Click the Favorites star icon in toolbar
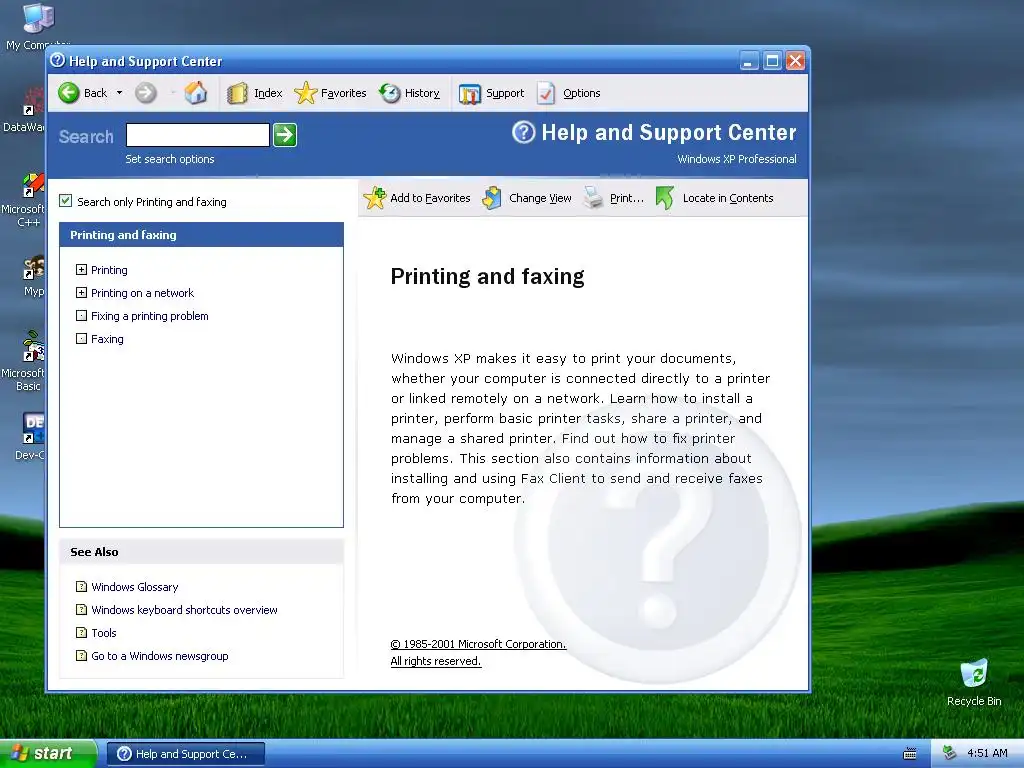Image resolution: width=1024 pixels, height=768 pixels. [x=305, y=93]
